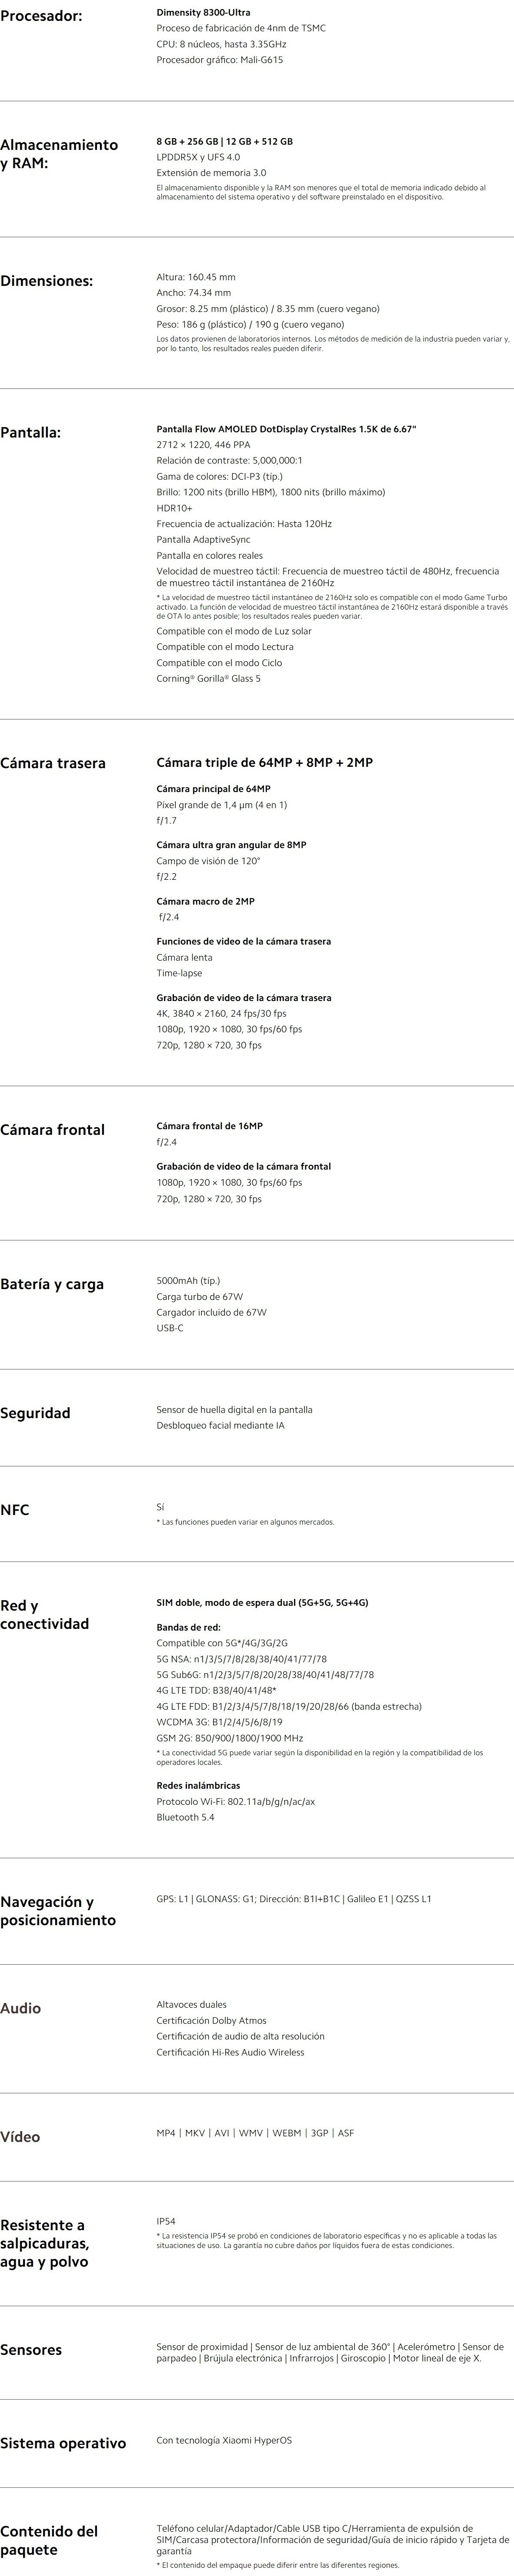Image resolution: width=514 pixels, height=2576 pixels.
Task: Click the NFC section heading
Action: coord(15,1510)
